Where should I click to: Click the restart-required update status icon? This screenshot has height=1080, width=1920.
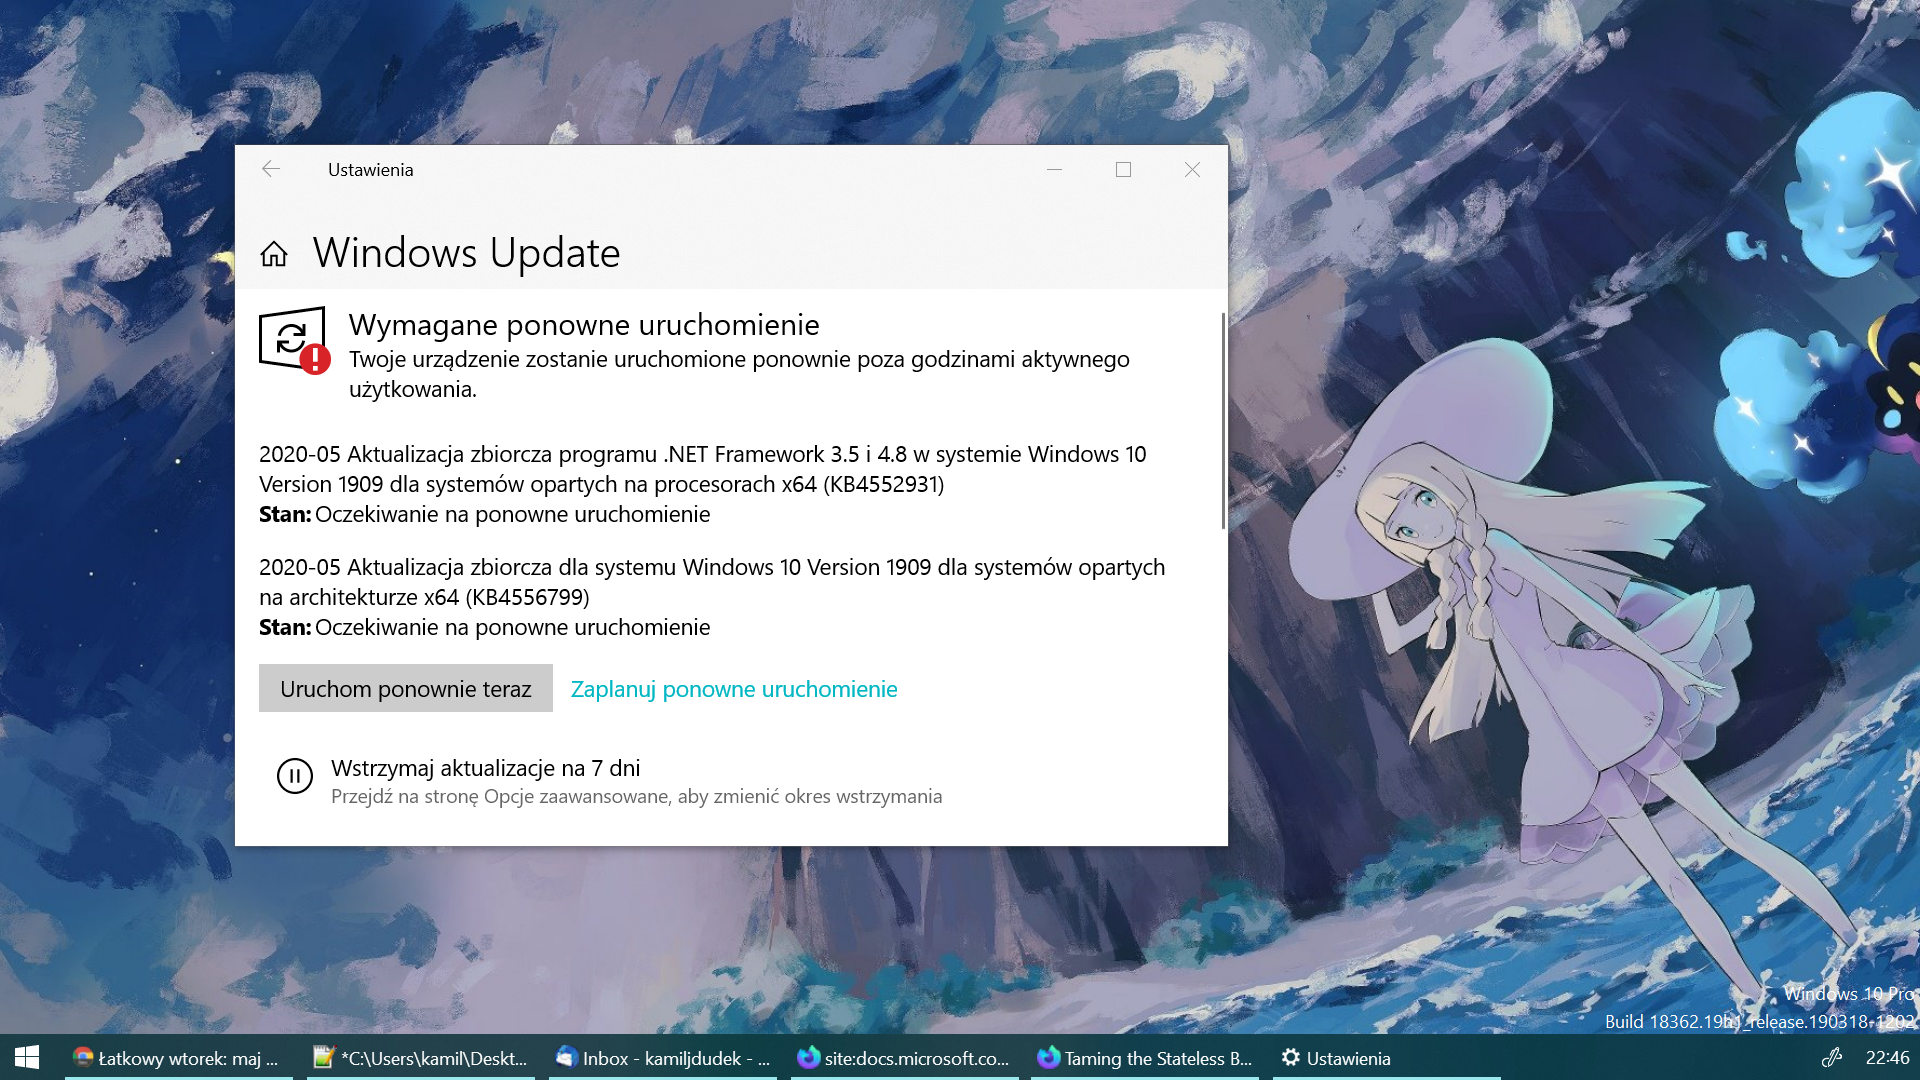coord(294,340)
